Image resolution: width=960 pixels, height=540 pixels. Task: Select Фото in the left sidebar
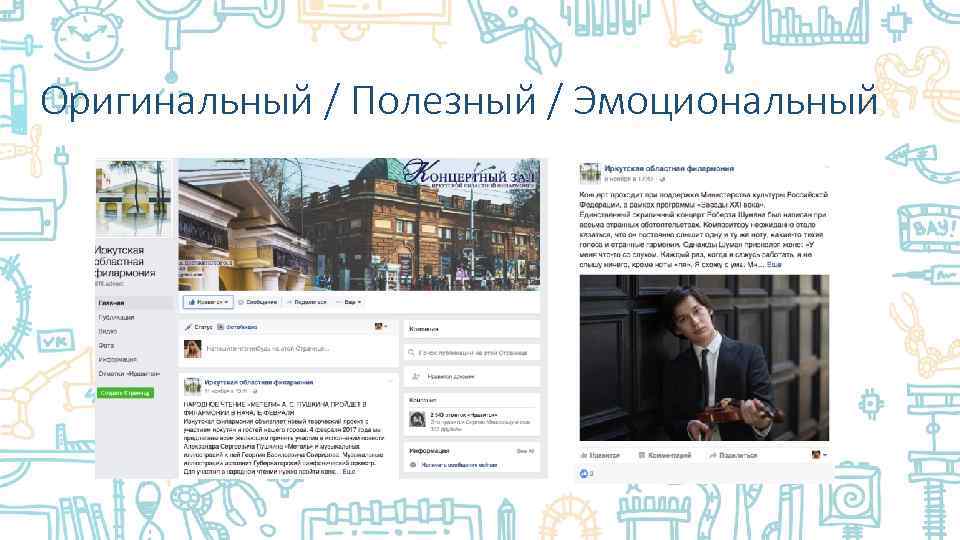coord(106,345)
